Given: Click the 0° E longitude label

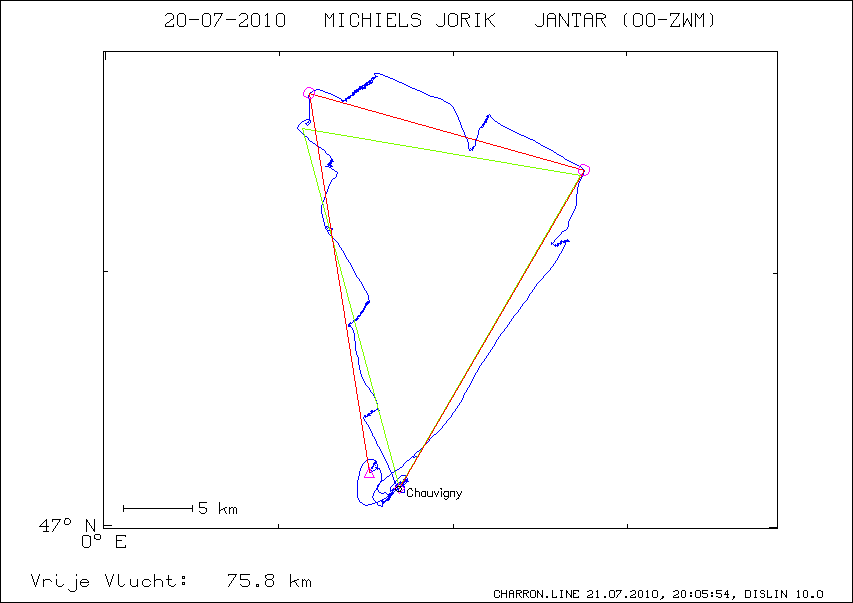Looking at the screenshot, I should [x=104, y=542].
